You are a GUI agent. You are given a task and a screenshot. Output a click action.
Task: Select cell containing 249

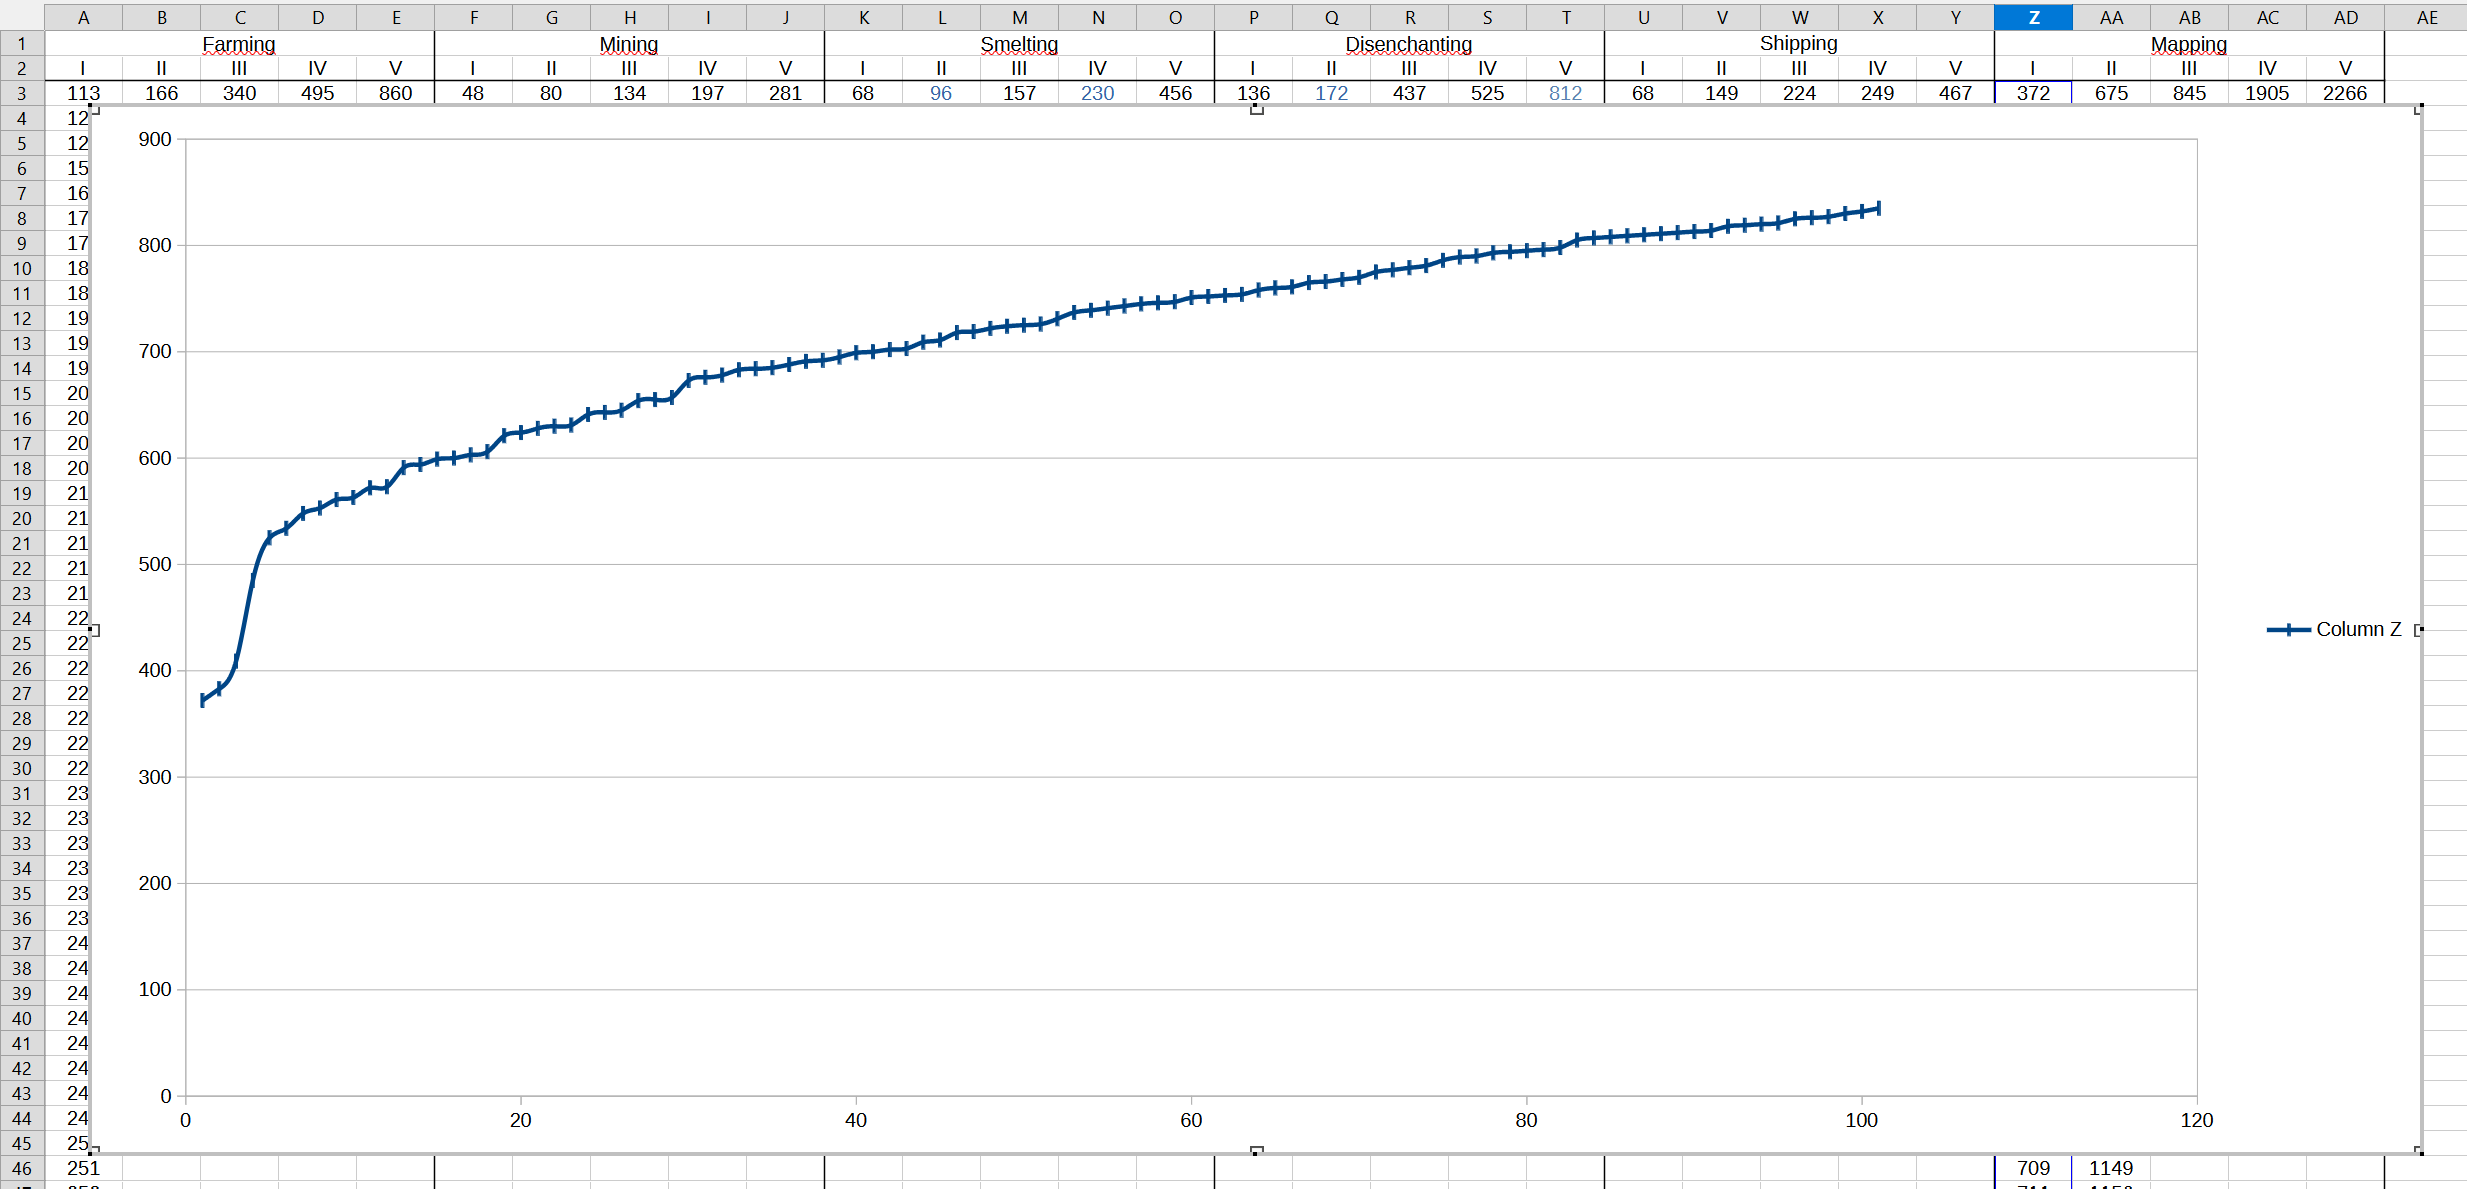(x=1877, y=93)
